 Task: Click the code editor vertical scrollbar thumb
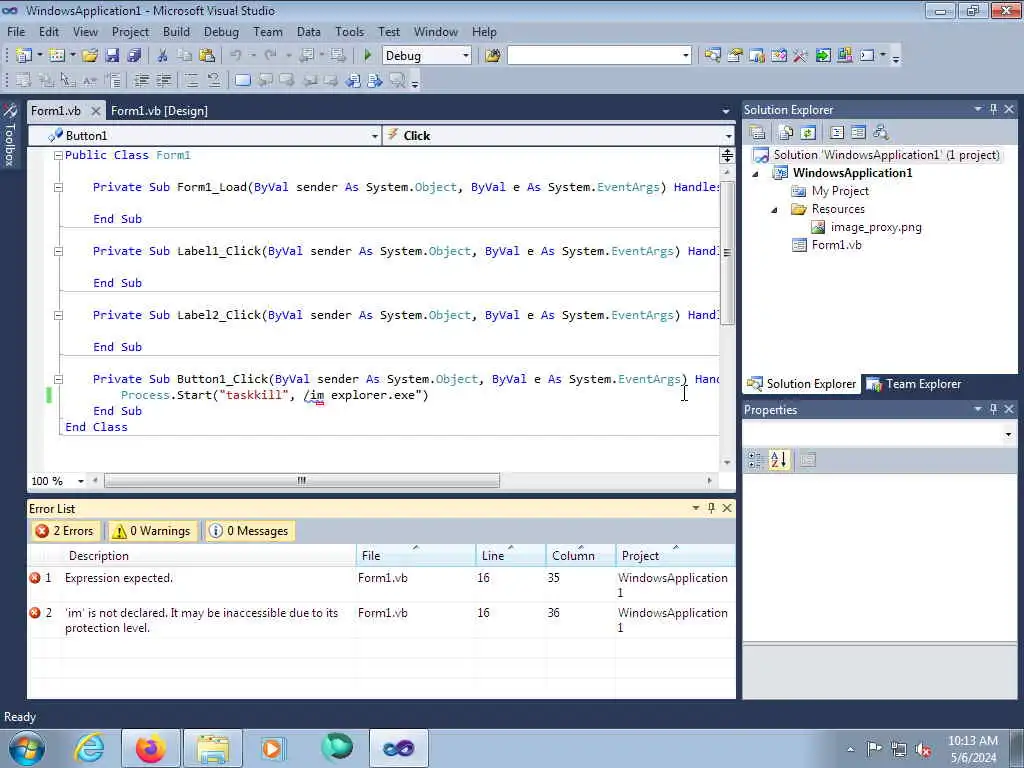tap(727, 253)
